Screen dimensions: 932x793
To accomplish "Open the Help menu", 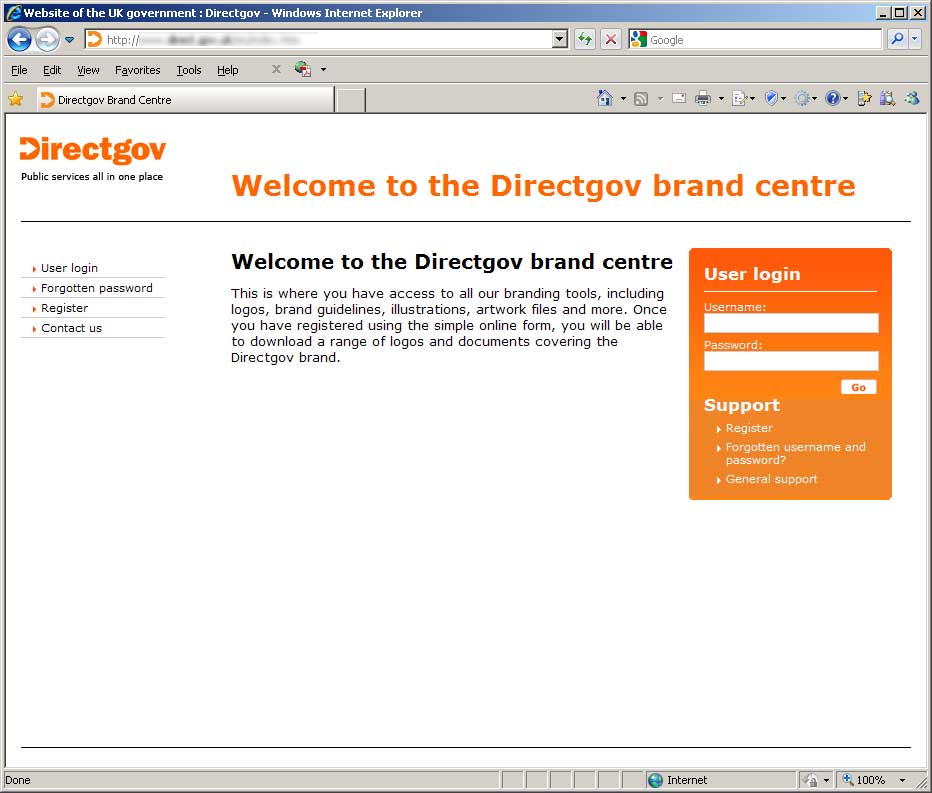I will pos(228,70).
